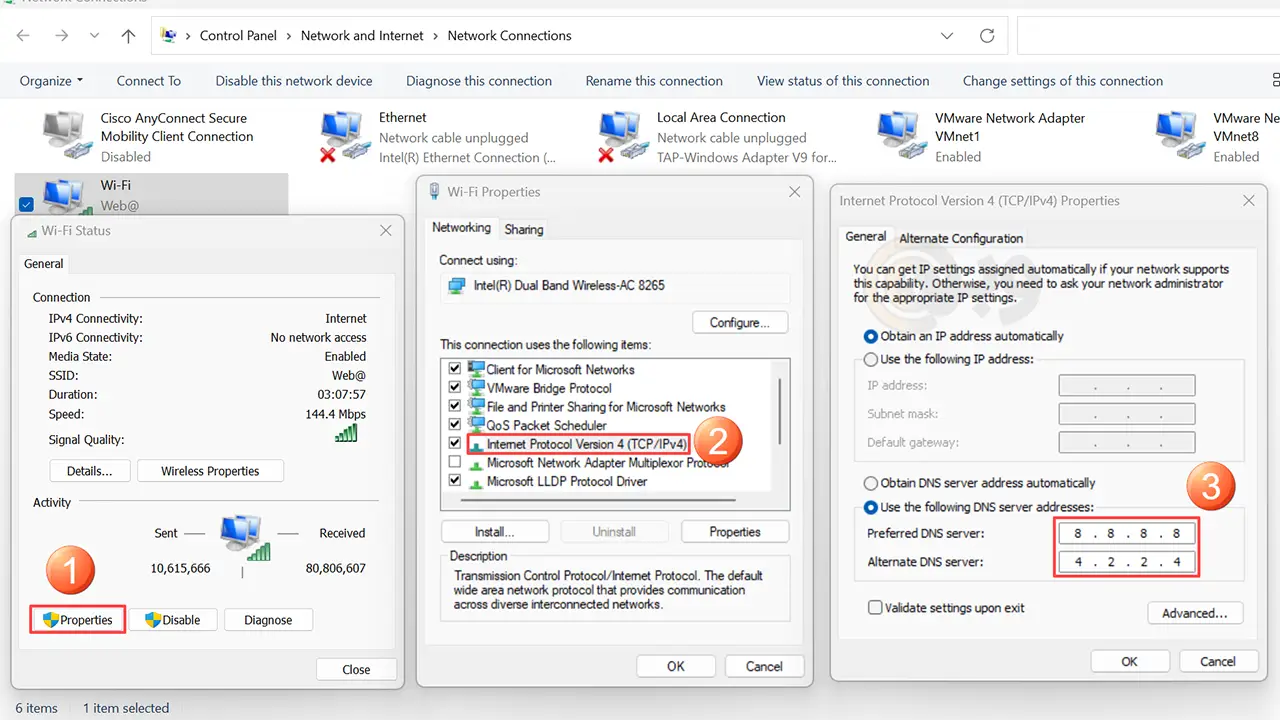This screenshot has height=720, width=1280.
Task: Enable Microsoft Network Adapter Multiplexor Protocol checkbox
Action: (x=455, y=463)
